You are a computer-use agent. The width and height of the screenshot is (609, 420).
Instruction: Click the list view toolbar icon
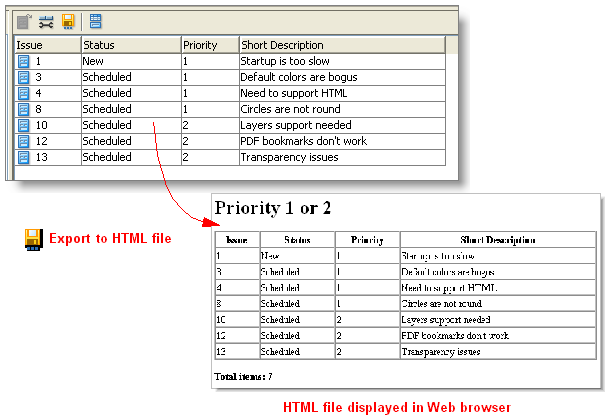tap(95, 20)
